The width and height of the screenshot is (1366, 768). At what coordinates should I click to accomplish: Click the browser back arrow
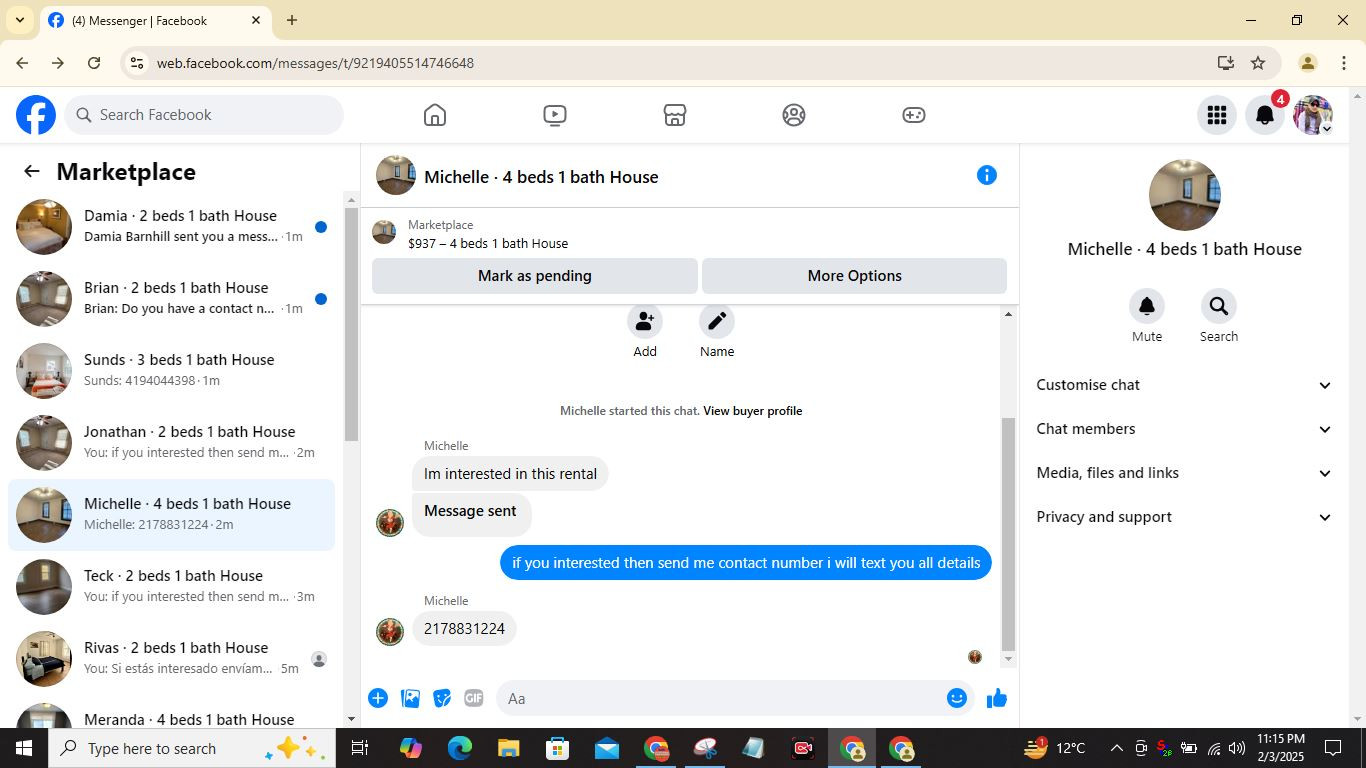[22, 63]
